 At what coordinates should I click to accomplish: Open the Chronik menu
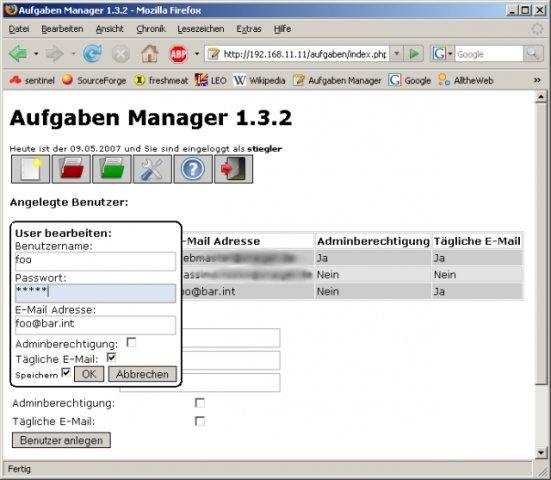click(x=151, y=29)
